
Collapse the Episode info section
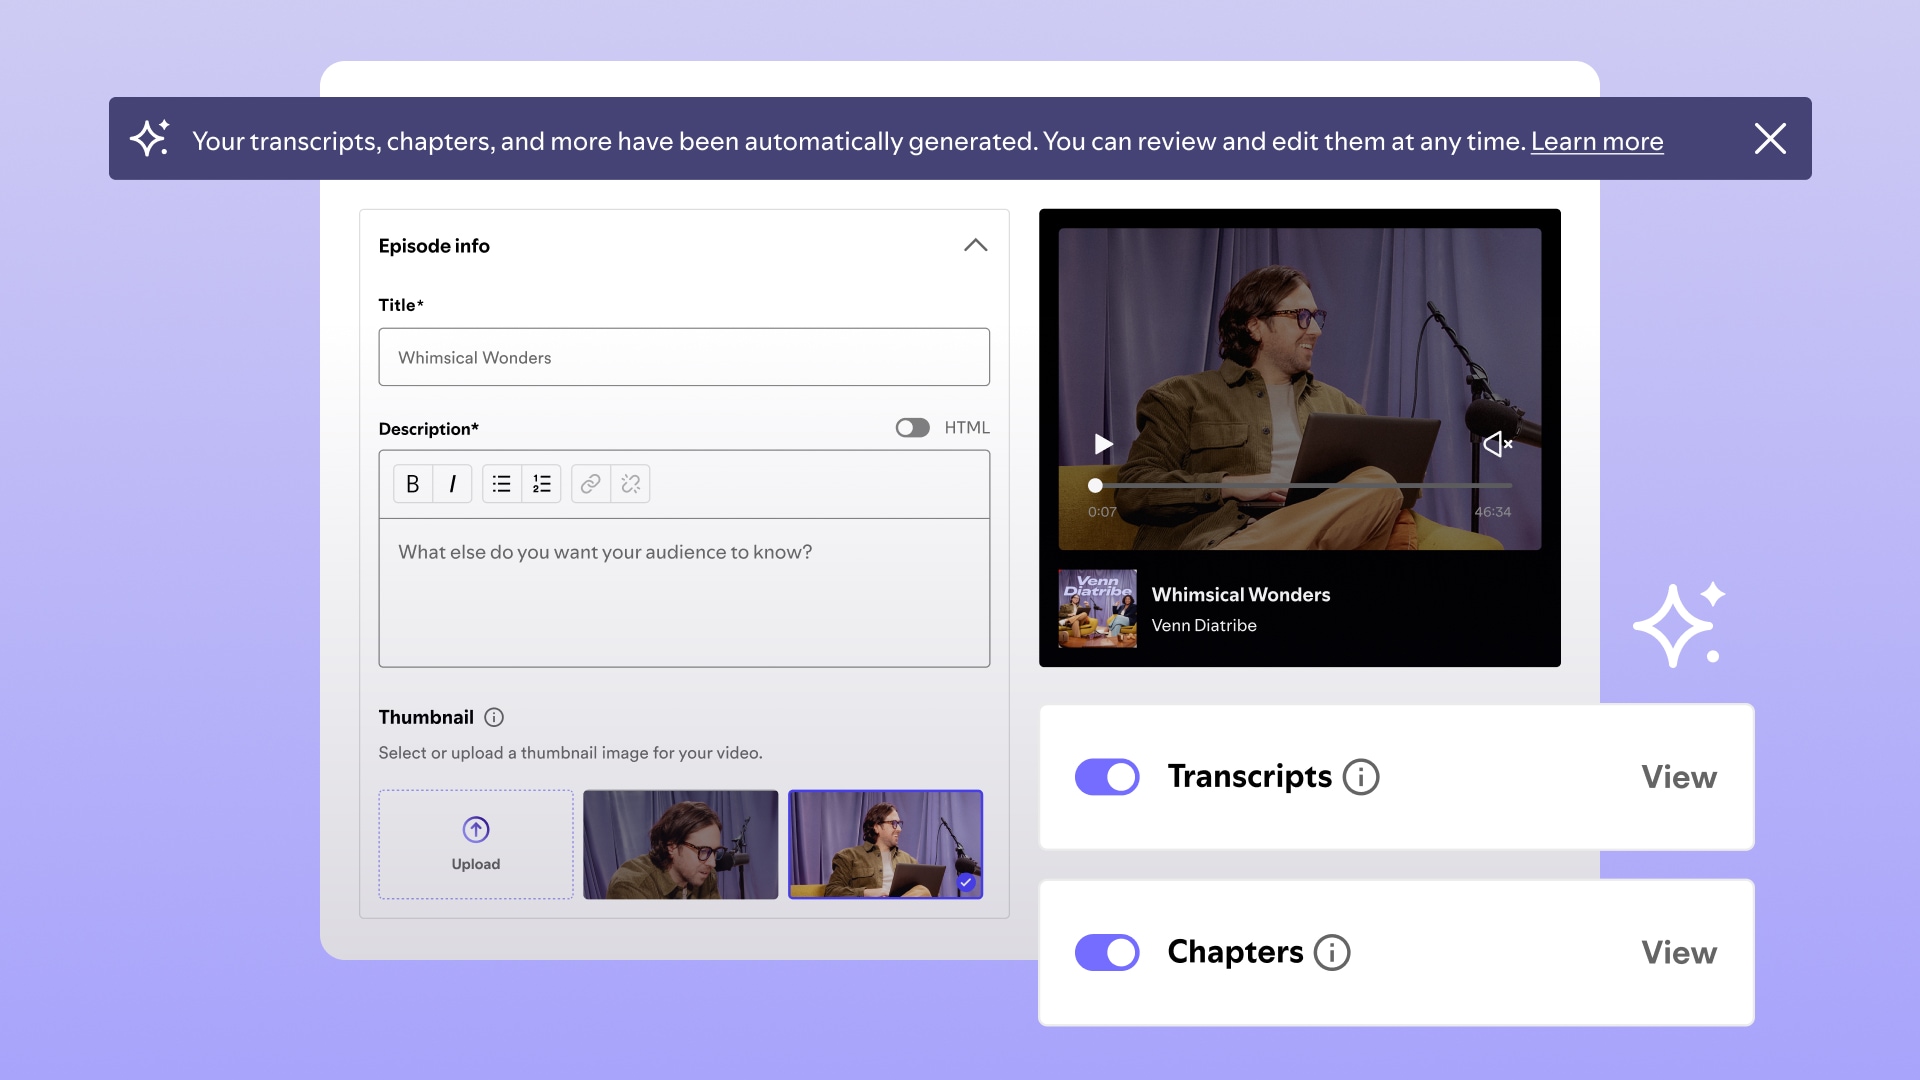[975, 246]
